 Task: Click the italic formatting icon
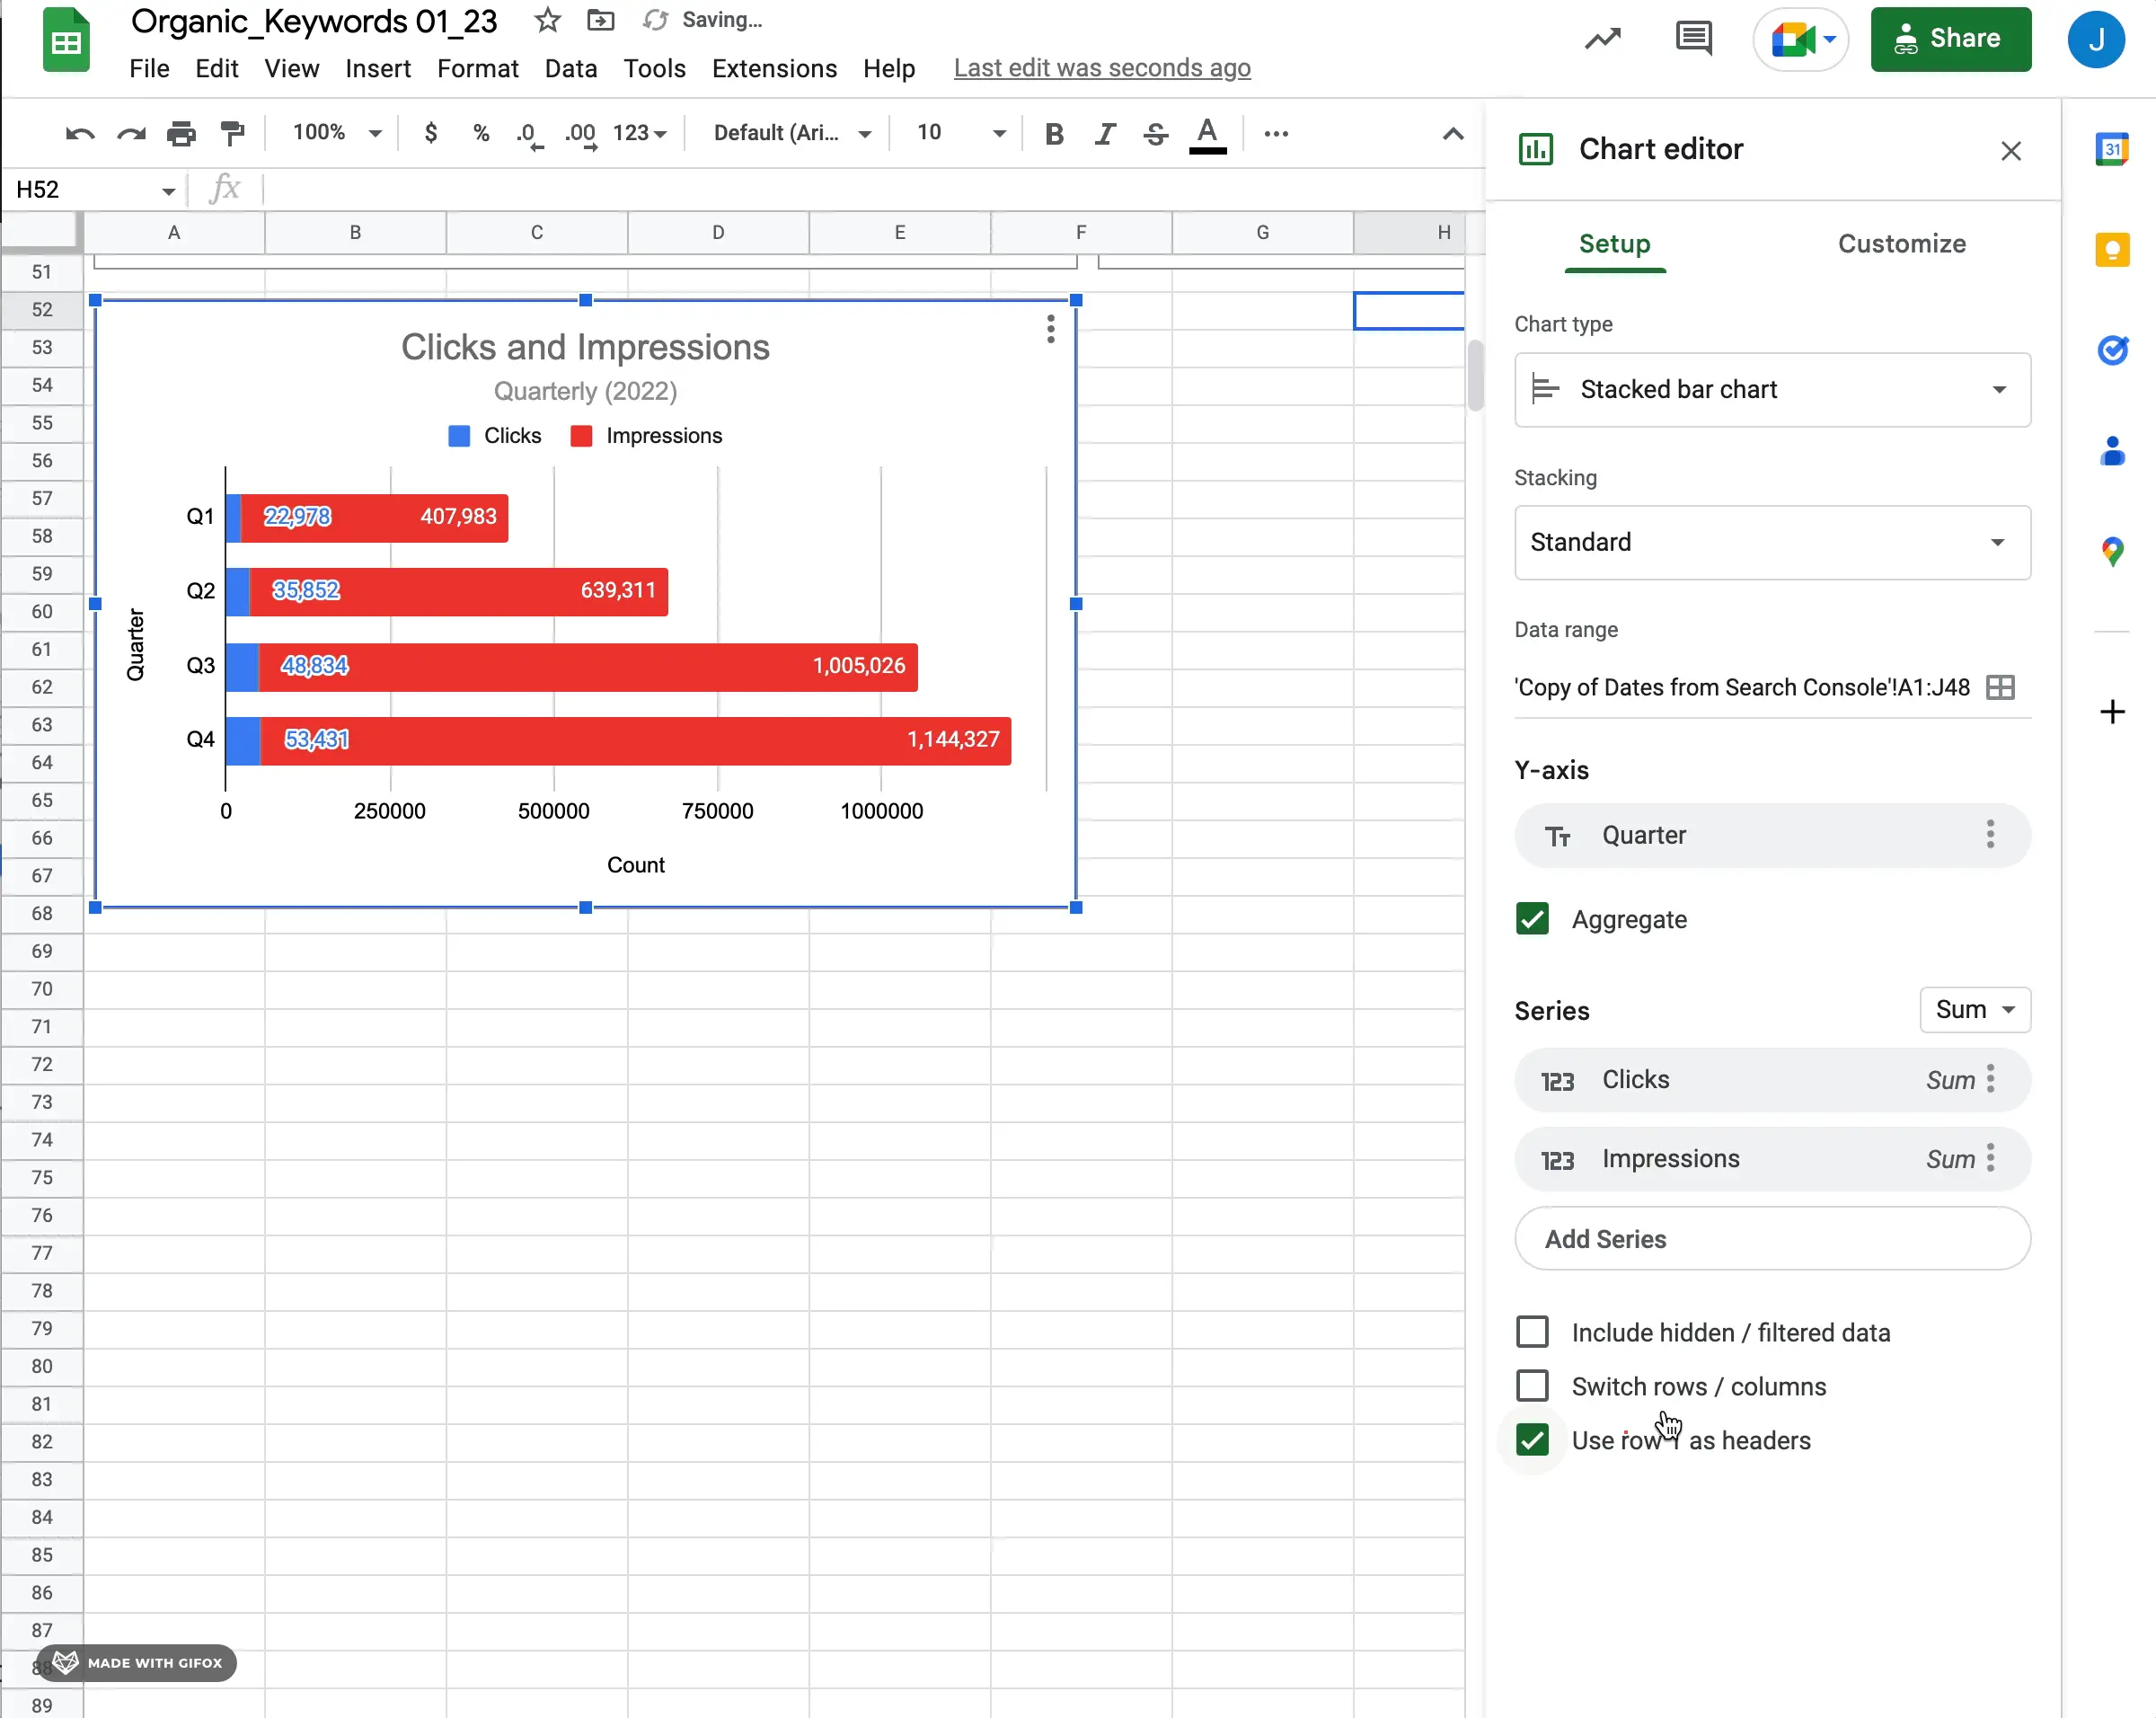1104,133
